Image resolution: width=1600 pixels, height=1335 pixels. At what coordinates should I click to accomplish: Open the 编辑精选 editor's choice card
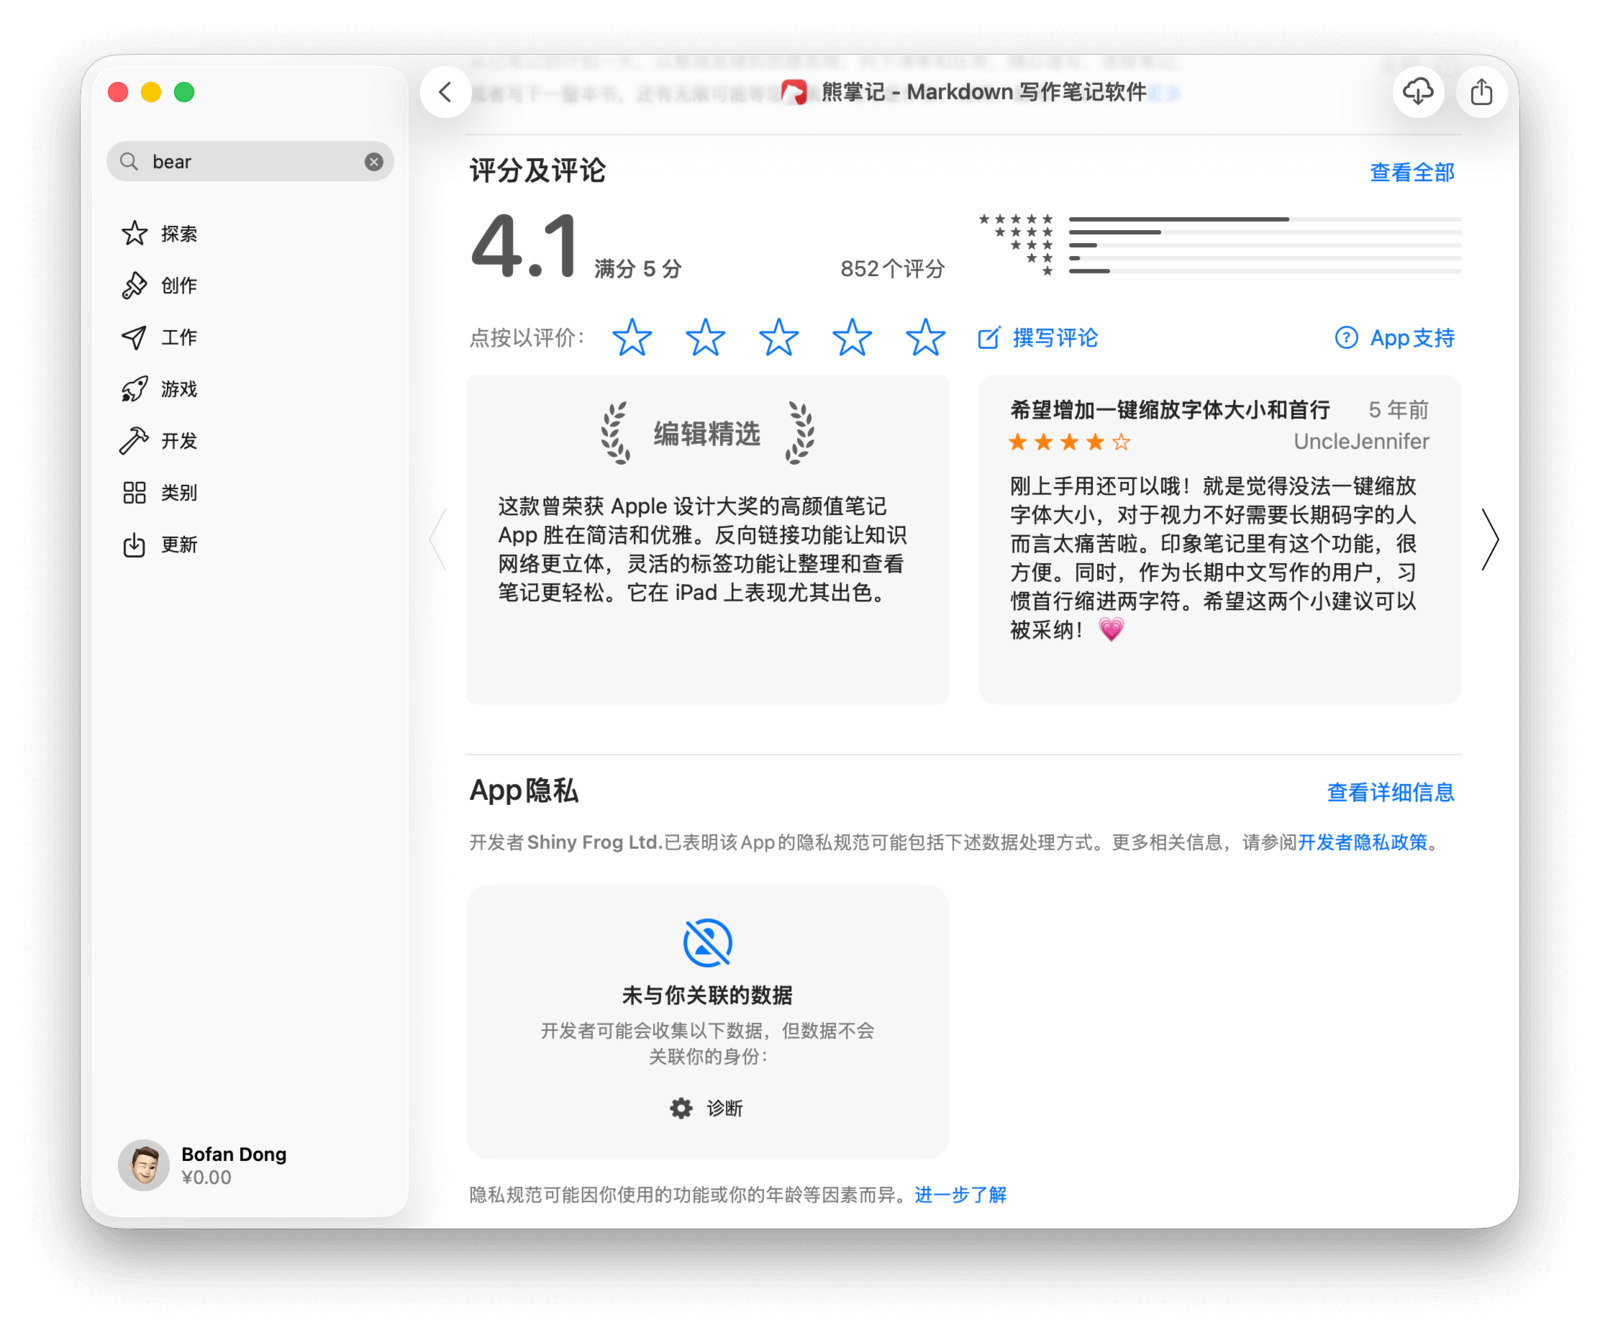708,540
